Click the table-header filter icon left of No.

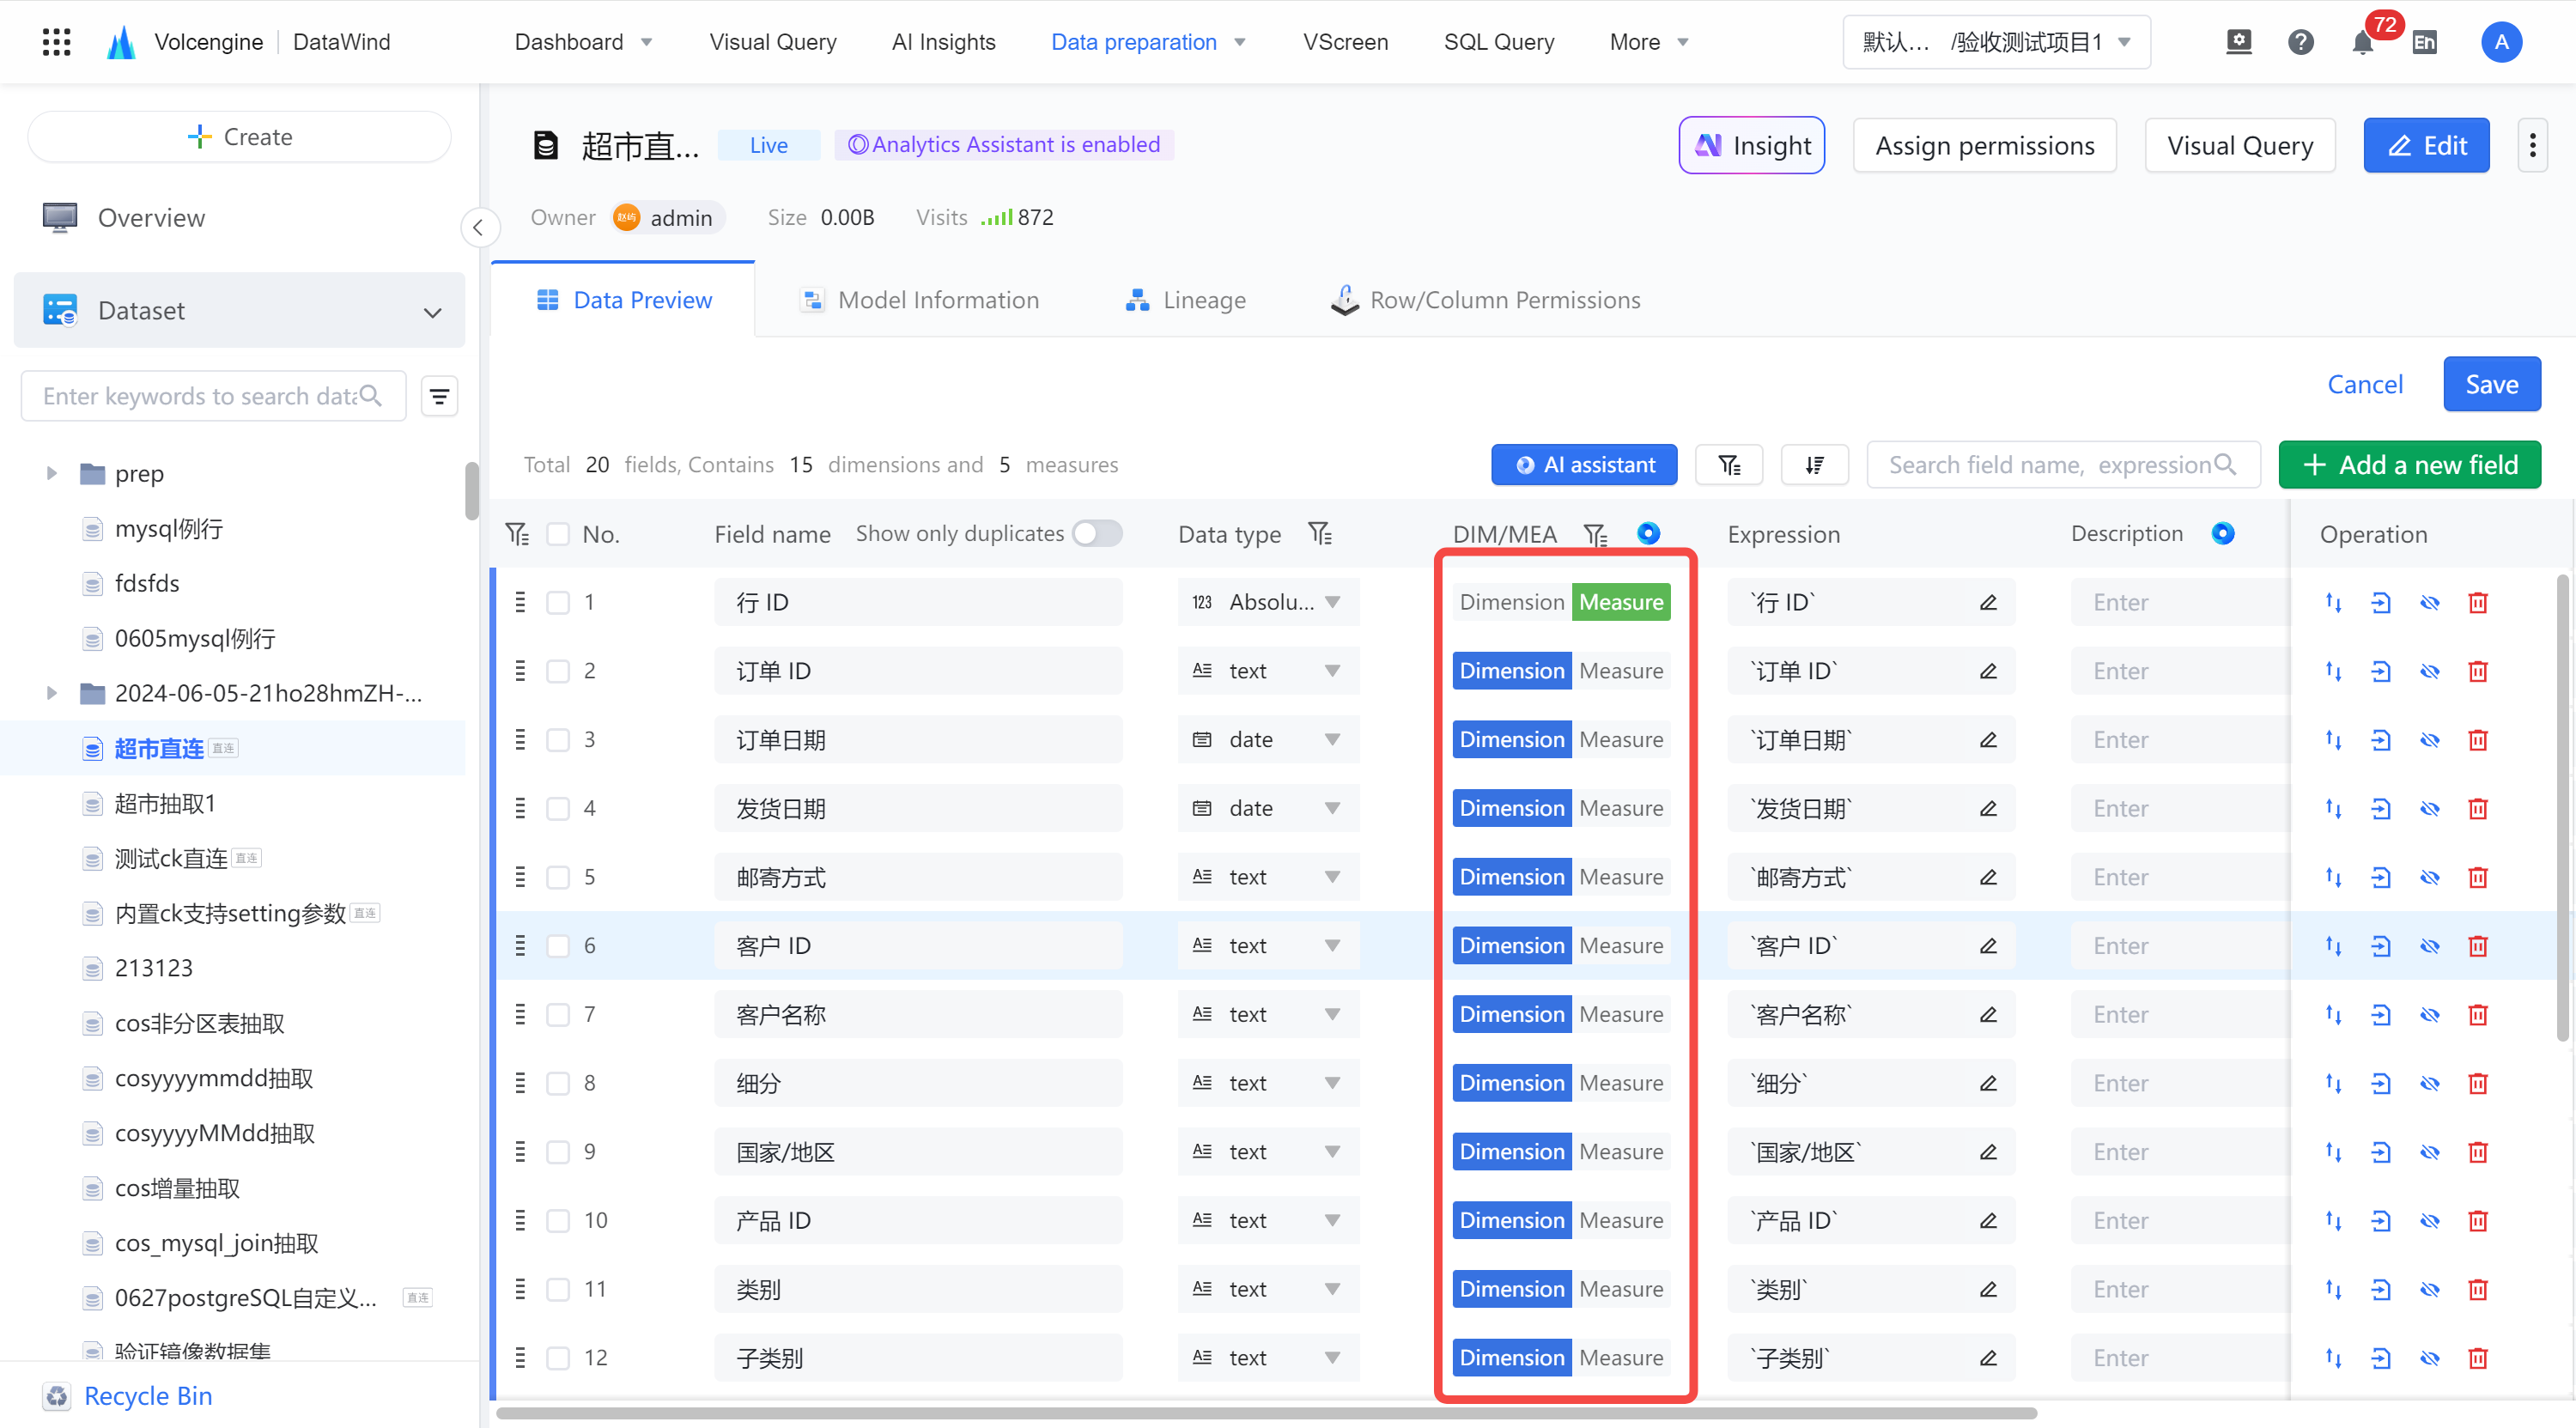pyautogui.click(x=517, y=534)
